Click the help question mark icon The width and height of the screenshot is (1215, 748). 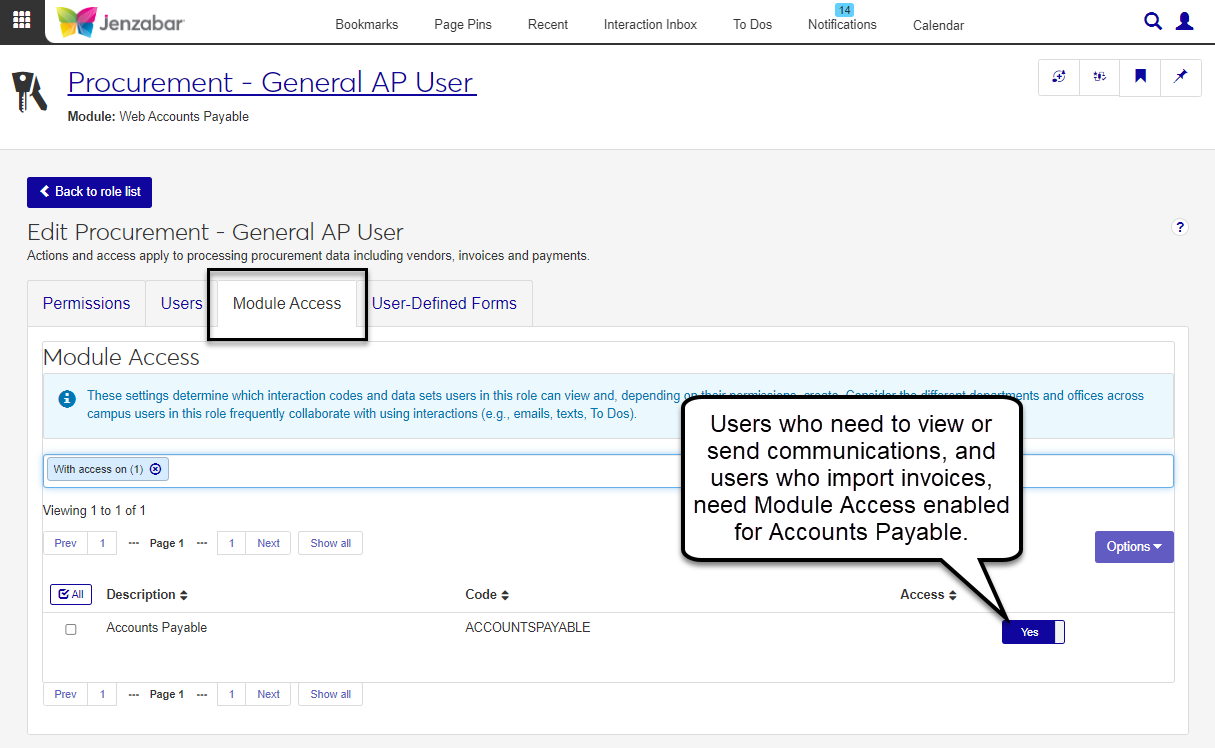coord(1180,228)
